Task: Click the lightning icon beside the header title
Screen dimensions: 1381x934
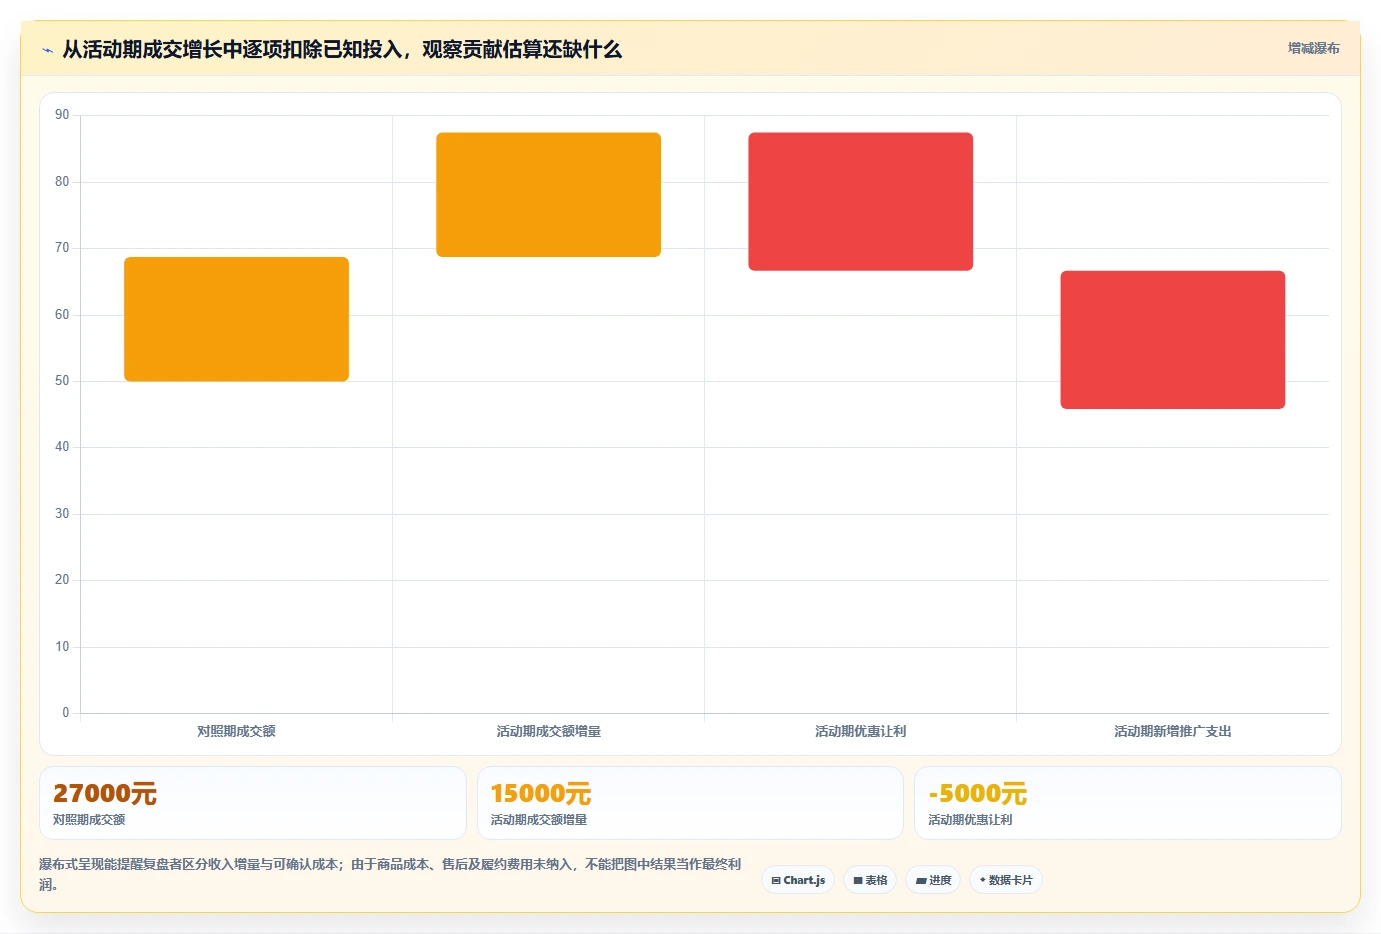Action: pos(47,50)
